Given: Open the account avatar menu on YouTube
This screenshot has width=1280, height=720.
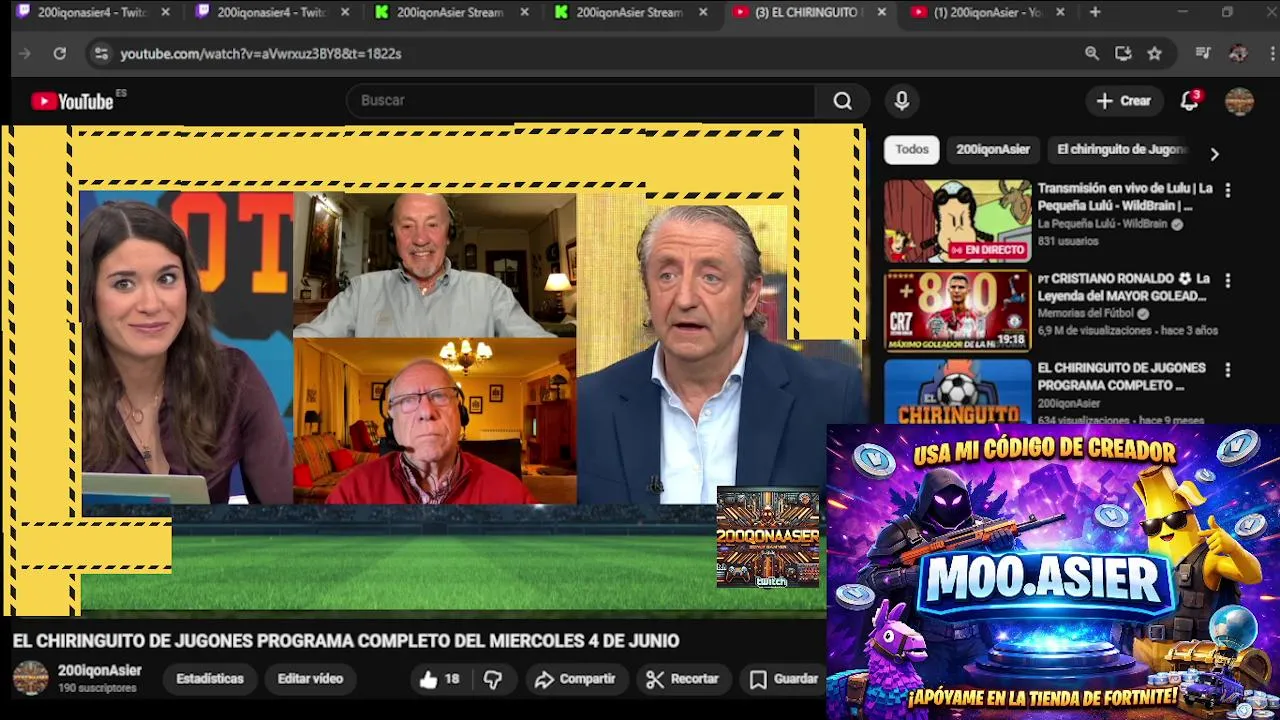Looking at the screenshot, I should (x=1239, y=101).
